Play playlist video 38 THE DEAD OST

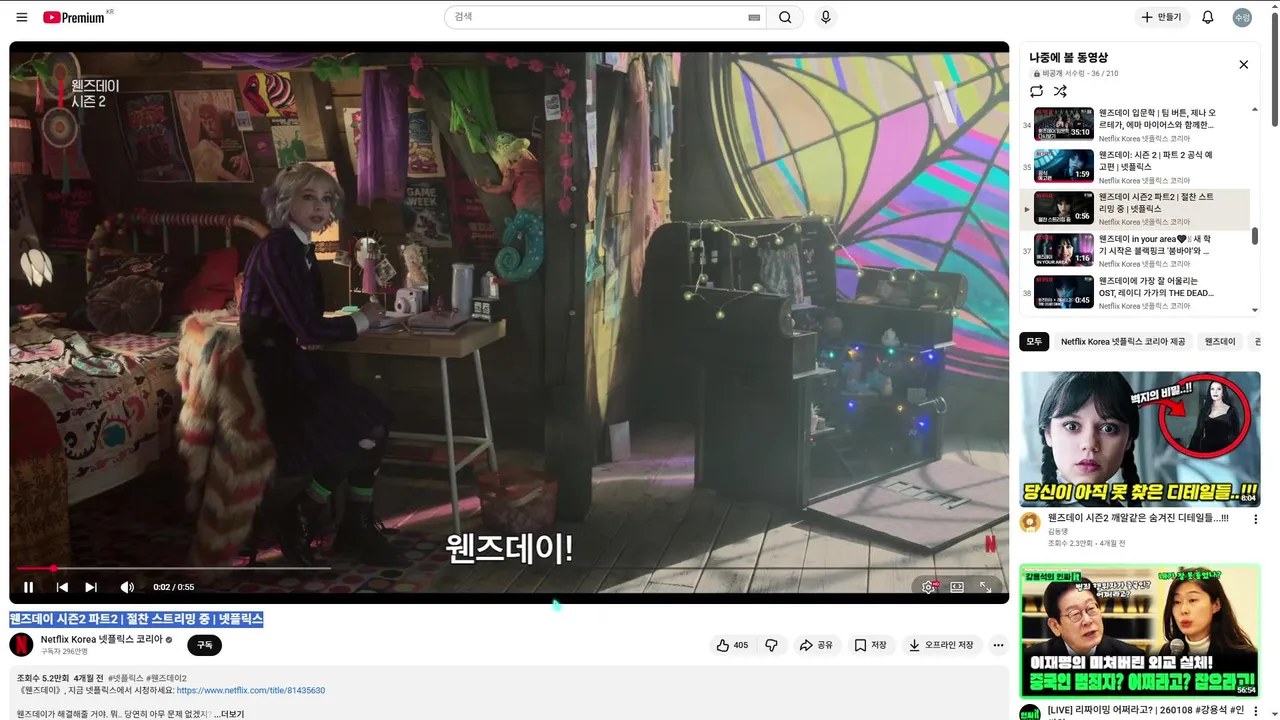pos(1135,292)
